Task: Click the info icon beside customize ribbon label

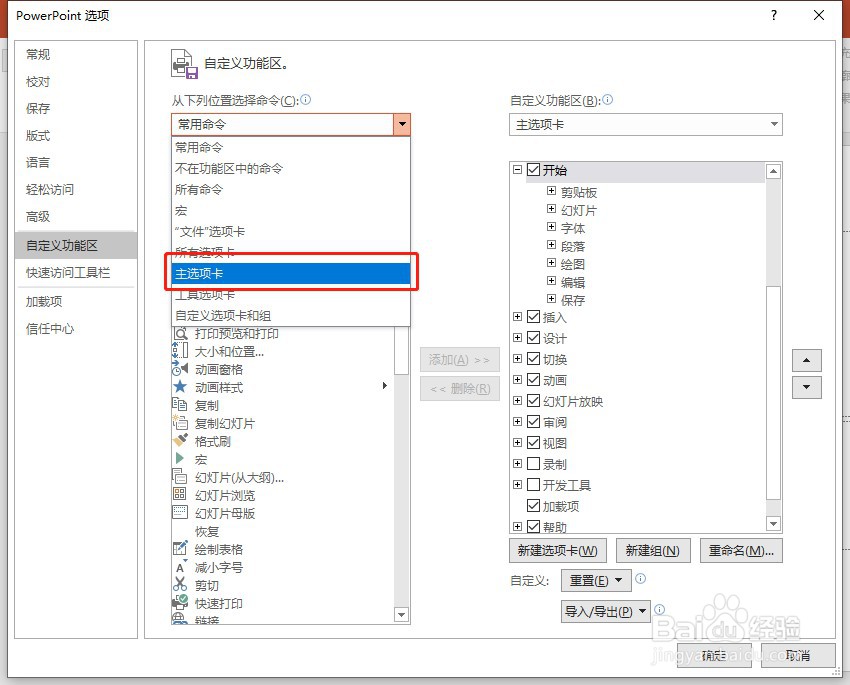Action: pyautogui.click(x=608, y=100)
